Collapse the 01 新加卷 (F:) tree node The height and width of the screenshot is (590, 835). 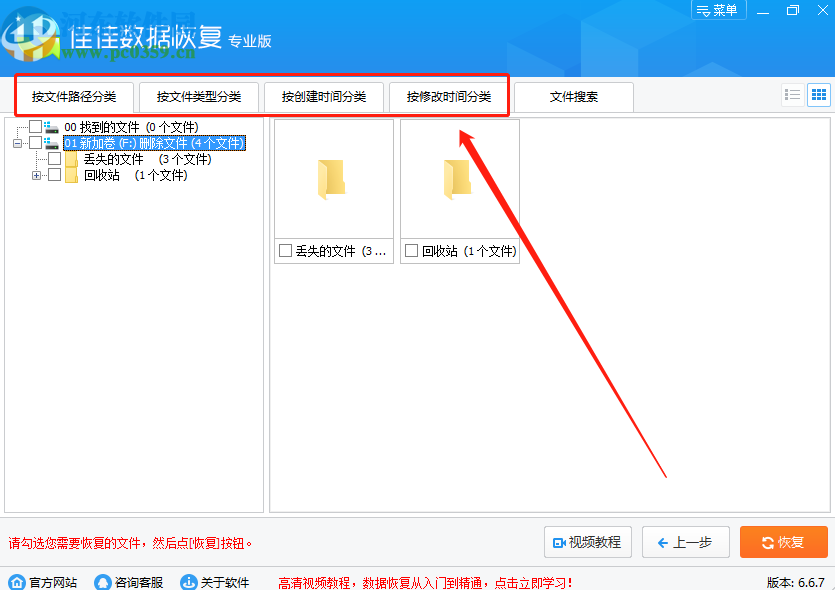pos(18,143)
